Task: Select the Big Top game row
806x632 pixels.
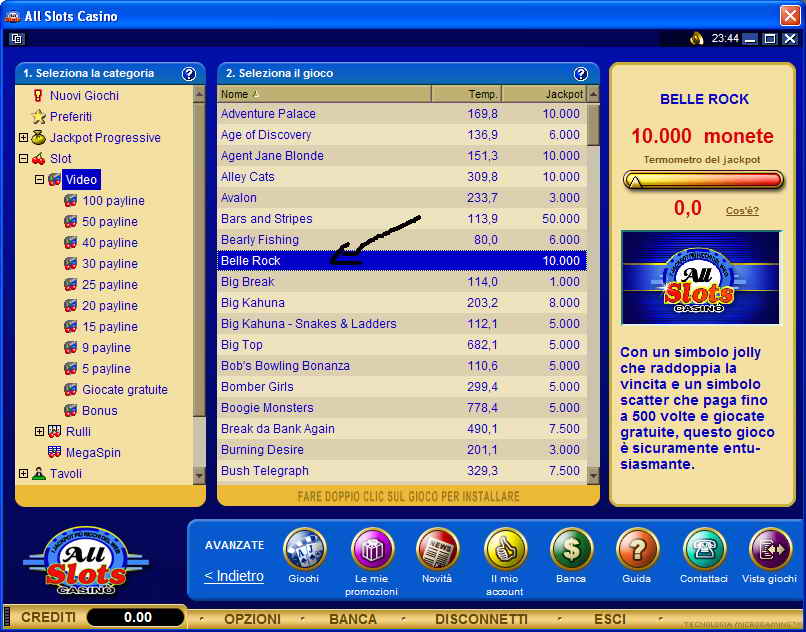Action: click(x=402, y=345)
